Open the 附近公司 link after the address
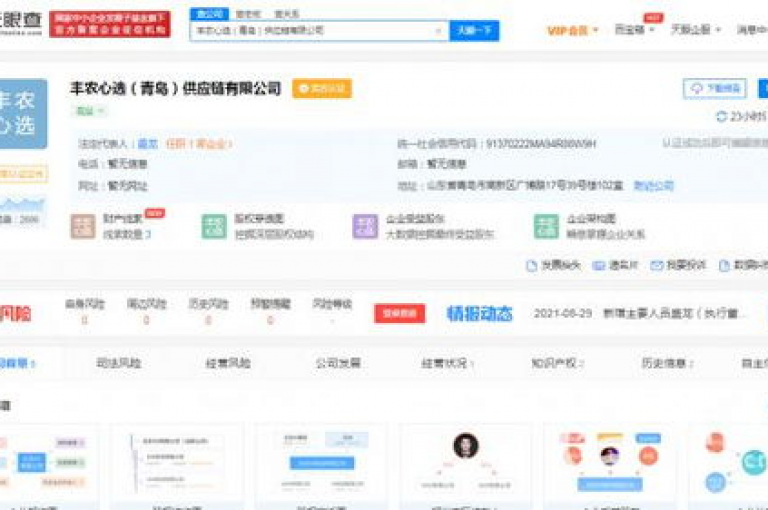The height and width of the screenshot is (510, 768). pos(653,186)
